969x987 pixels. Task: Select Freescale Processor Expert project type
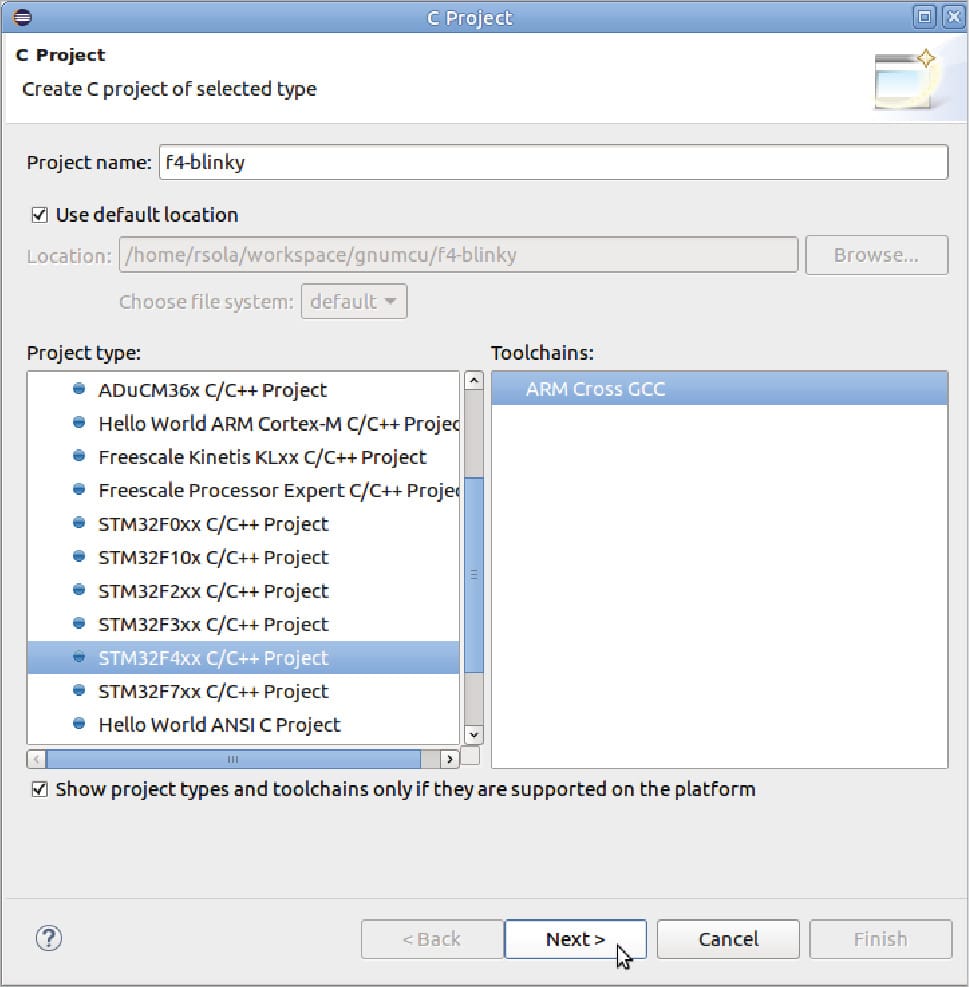(x=244, y=490)
